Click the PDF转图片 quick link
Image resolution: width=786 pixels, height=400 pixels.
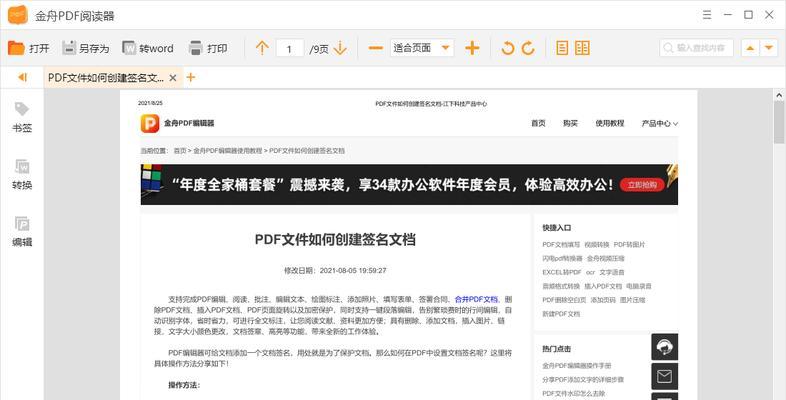tap(630, 245)
